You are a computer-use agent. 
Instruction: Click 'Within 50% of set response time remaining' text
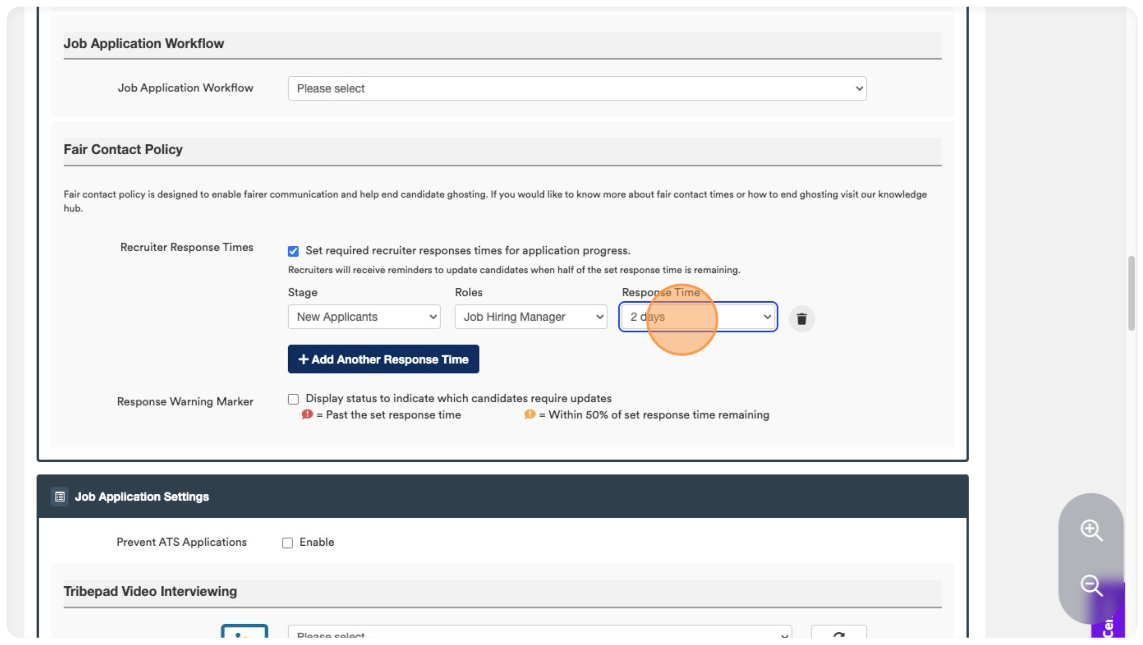tap(659, 415)
